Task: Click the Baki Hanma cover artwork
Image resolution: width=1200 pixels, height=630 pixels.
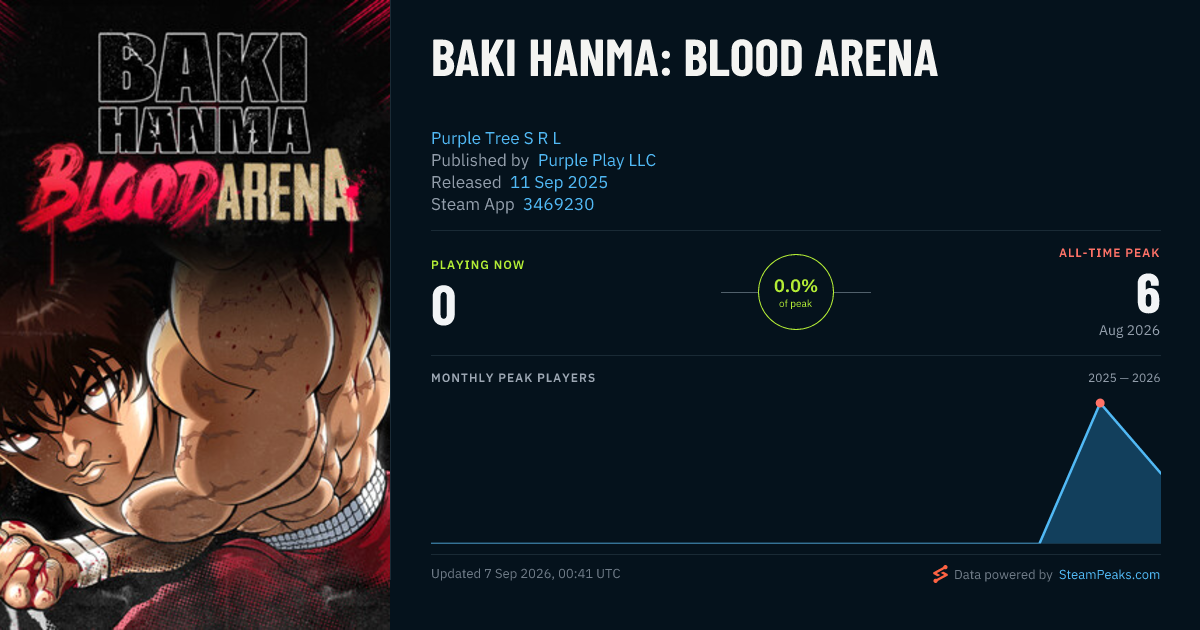Action: tap(195, 315)
